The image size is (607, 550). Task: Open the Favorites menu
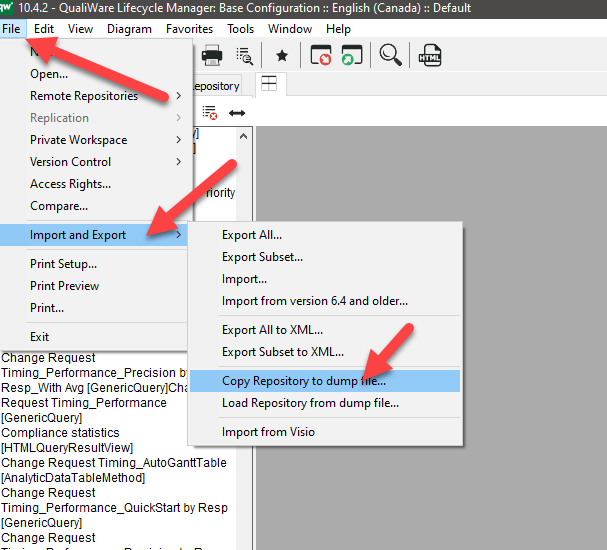tap(189, 29)
